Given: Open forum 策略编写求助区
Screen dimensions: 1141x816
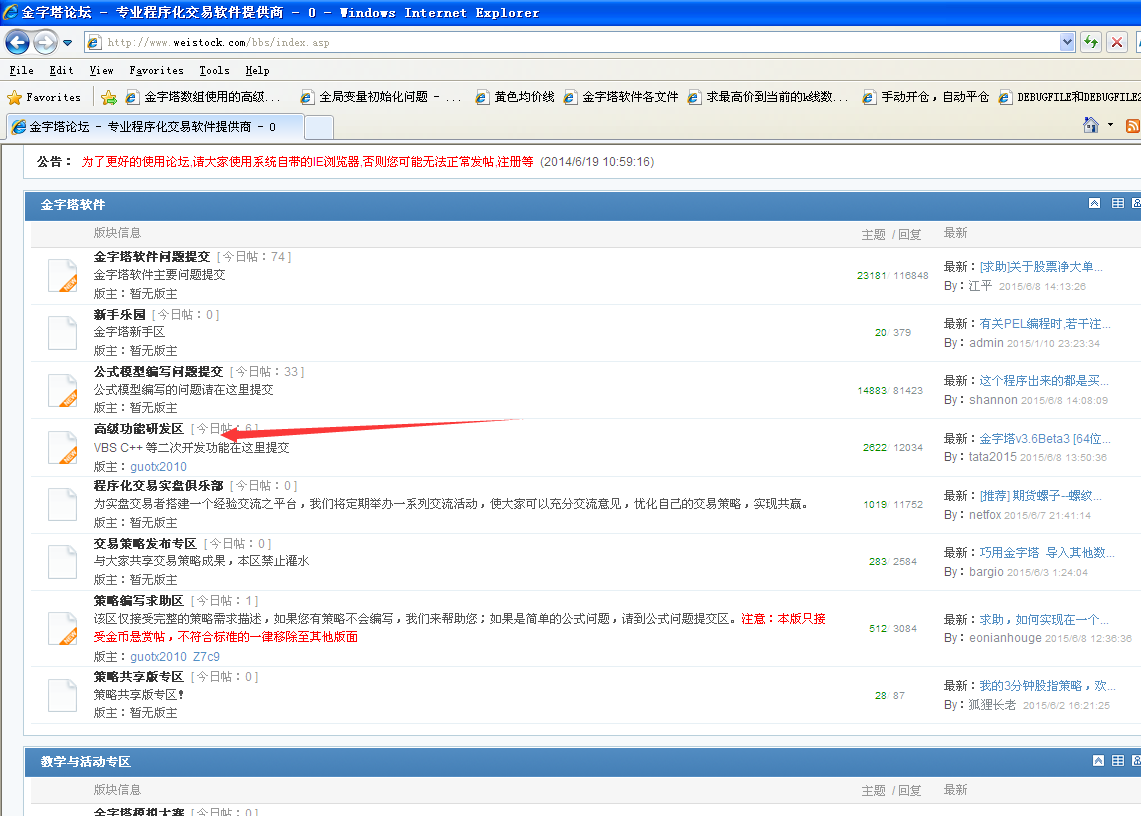Looking at the screenshot, I should (138, 601).
